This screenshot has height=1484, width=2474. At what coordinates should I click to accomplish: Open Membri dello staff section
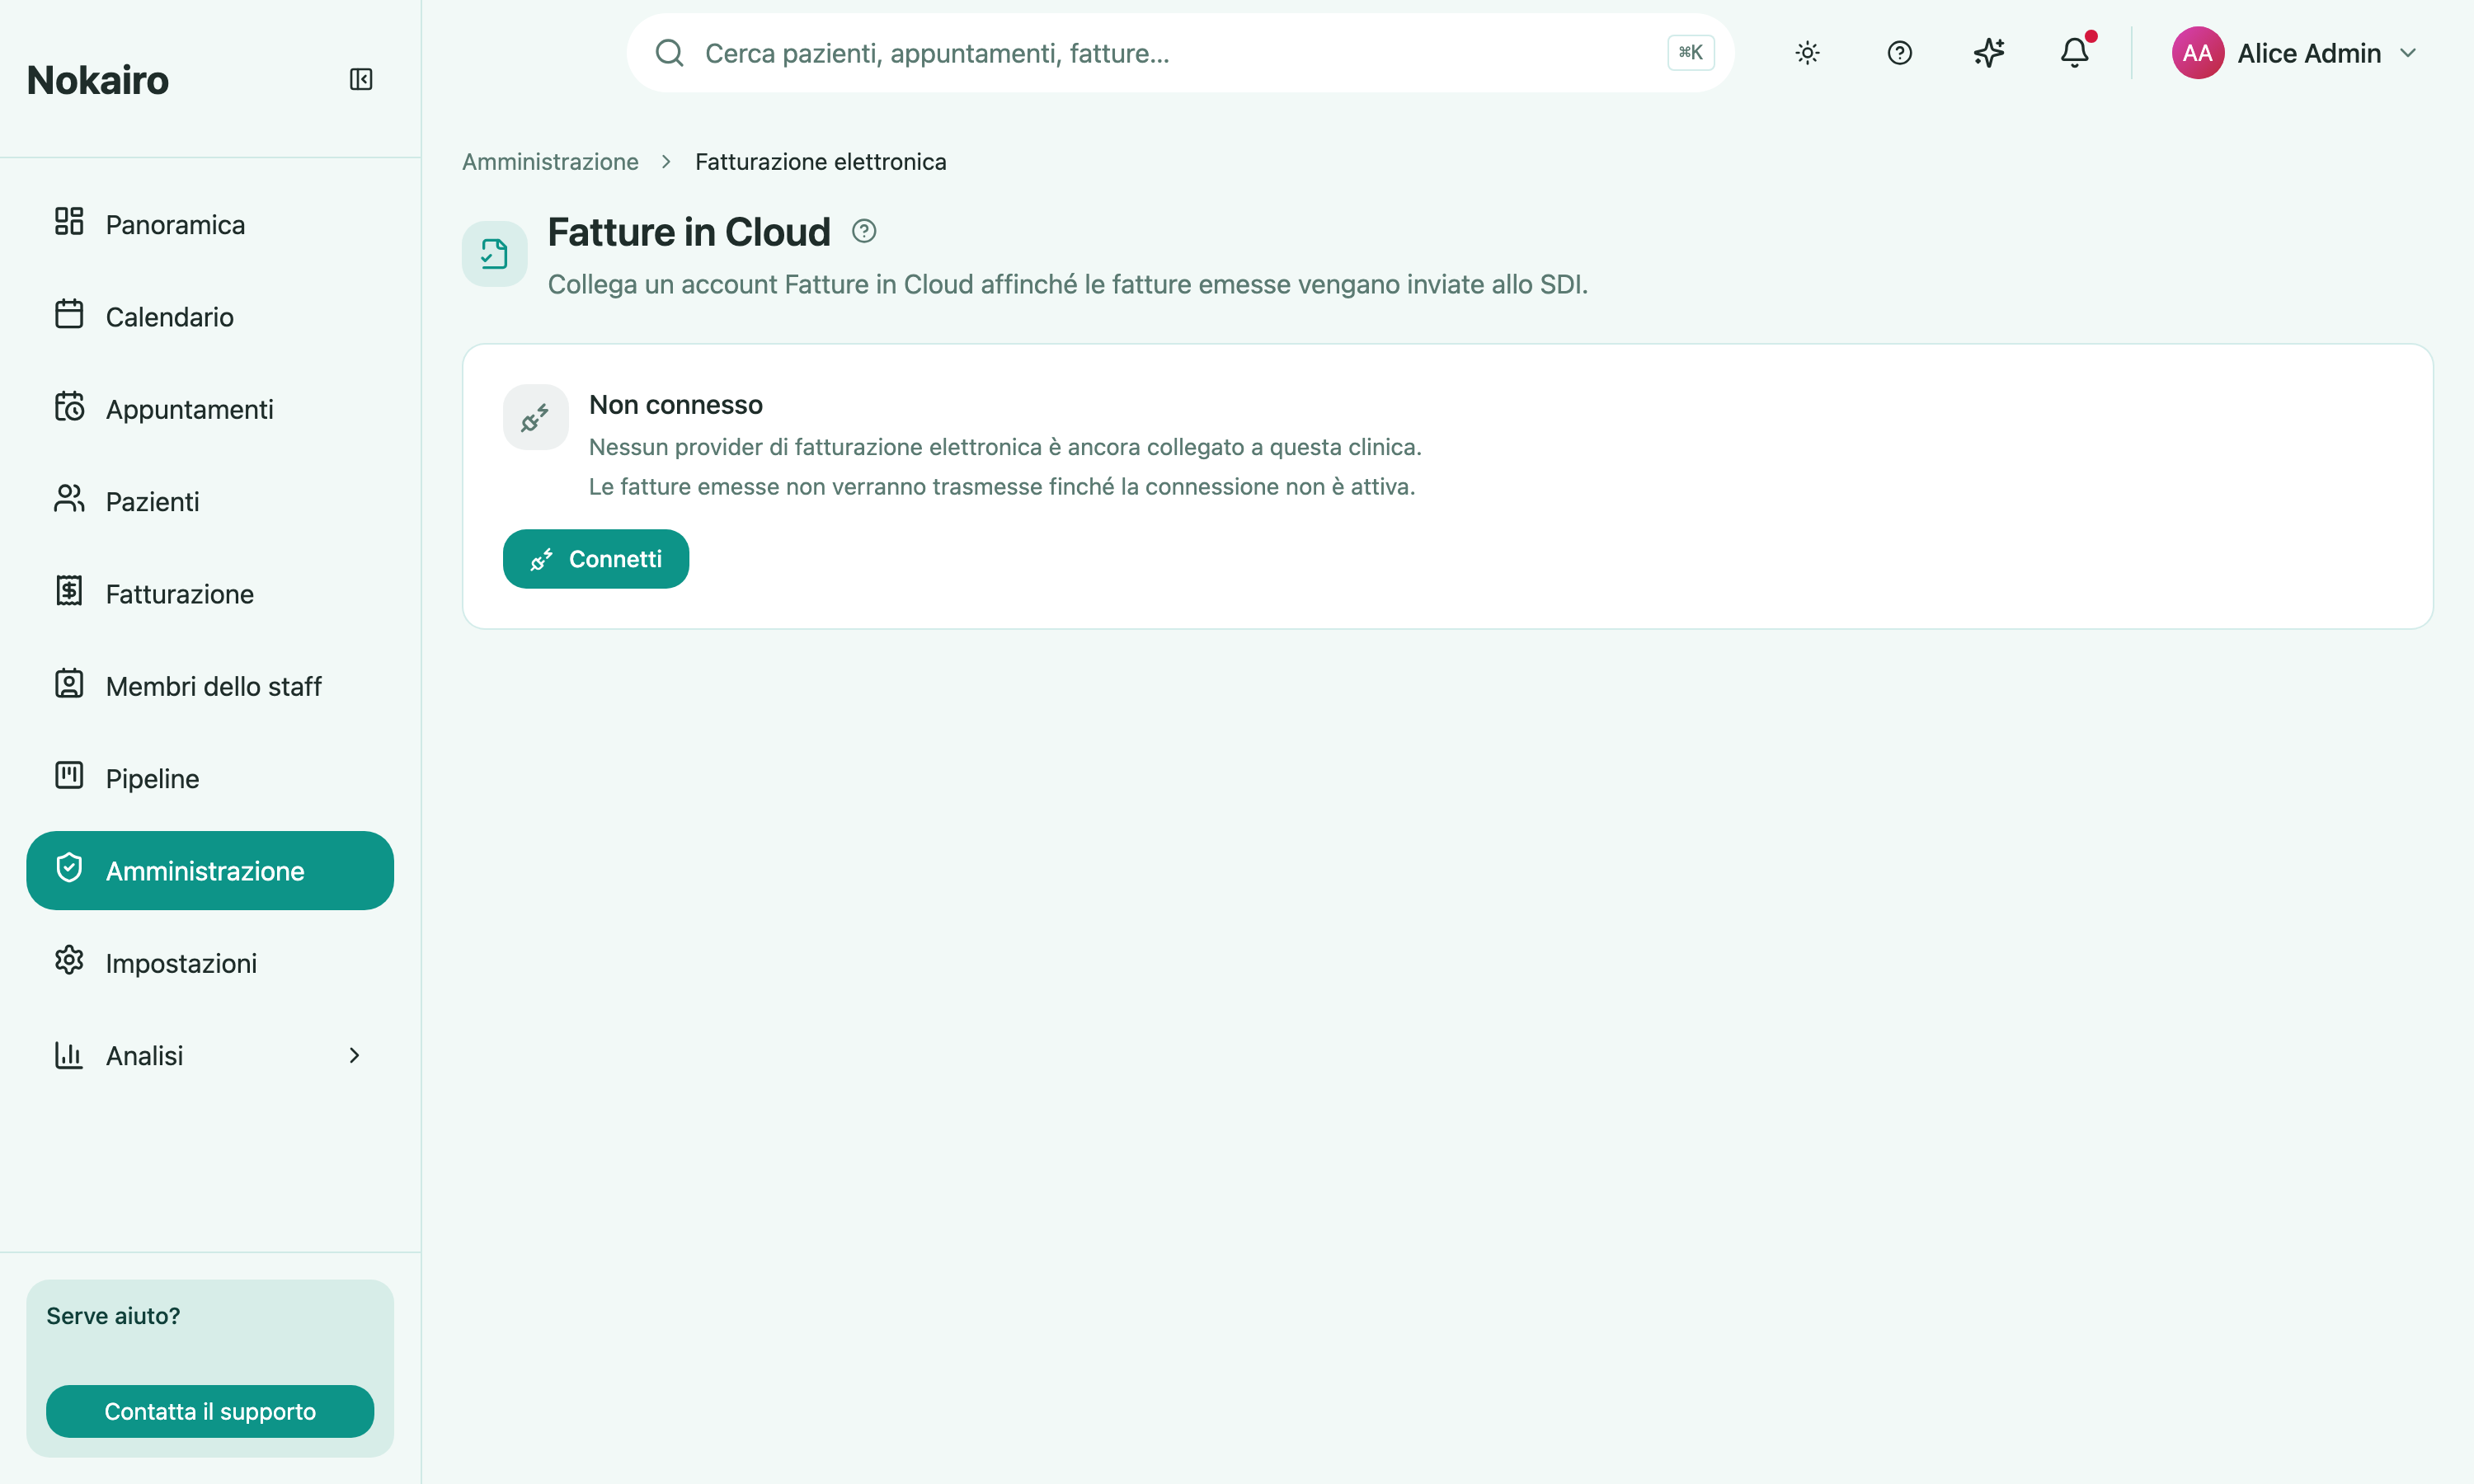(210, 686)
